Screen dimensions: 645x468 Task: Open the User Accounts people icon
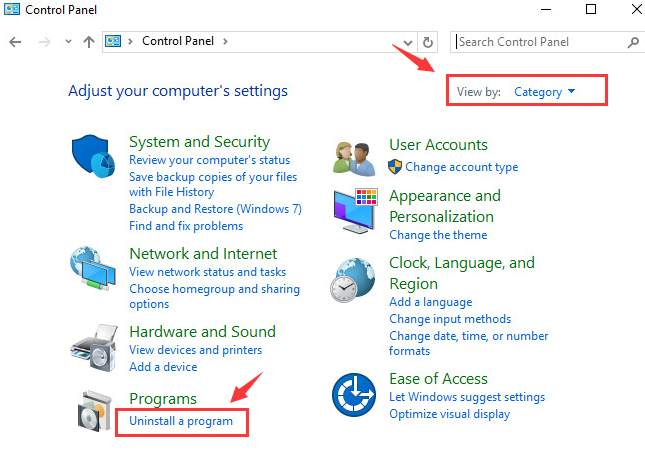coord(354,159)
